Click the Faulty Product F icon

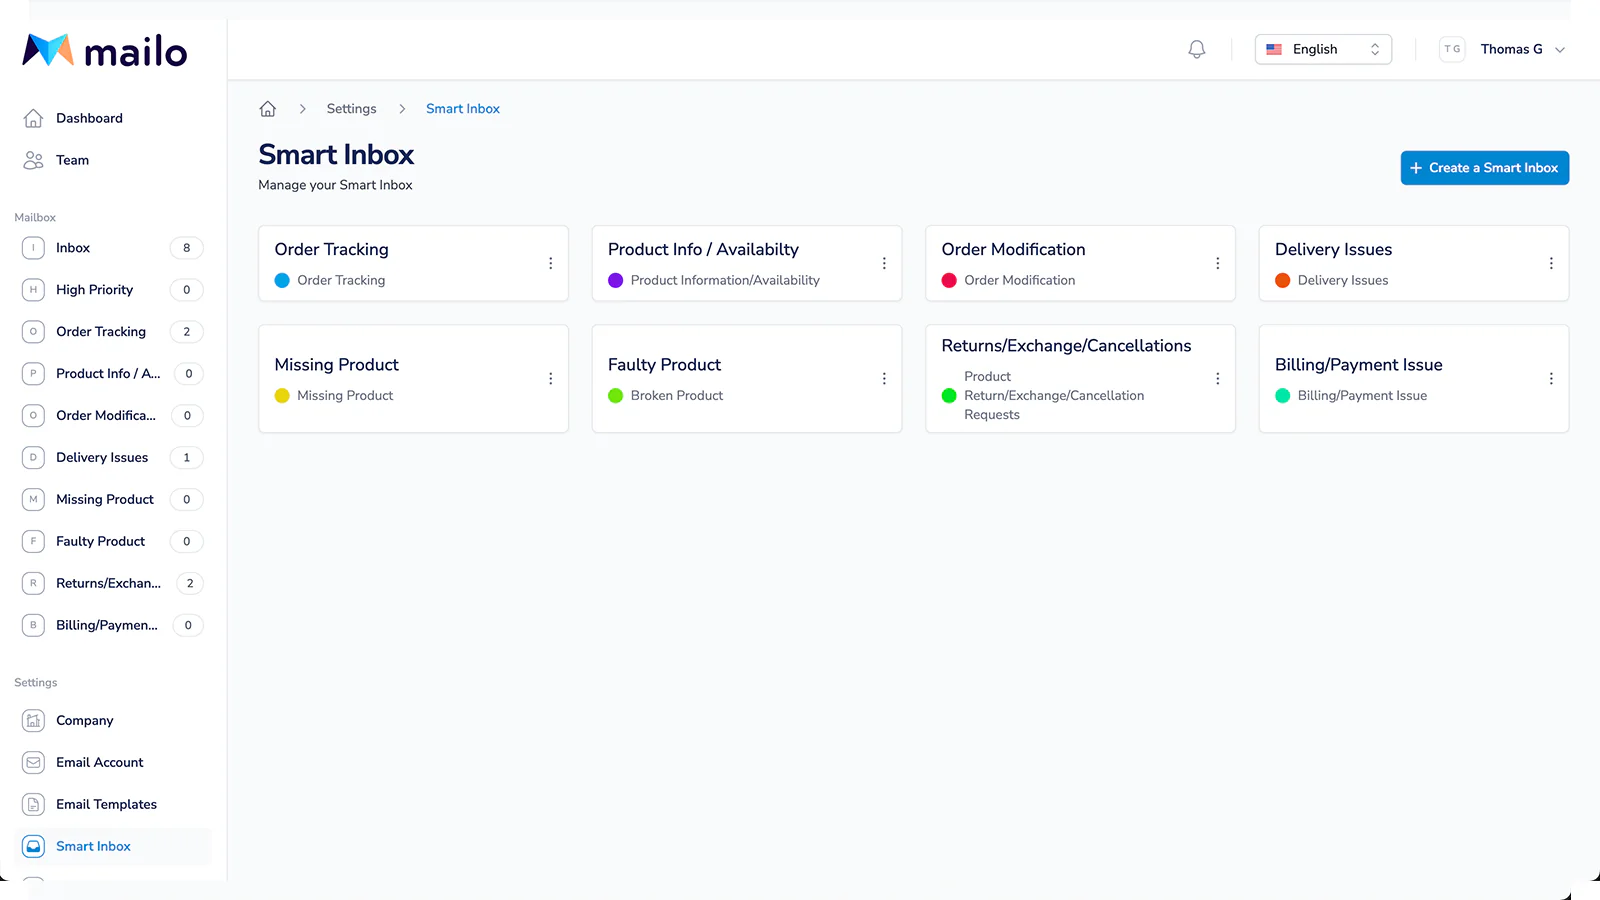click(x=33, y=542)
